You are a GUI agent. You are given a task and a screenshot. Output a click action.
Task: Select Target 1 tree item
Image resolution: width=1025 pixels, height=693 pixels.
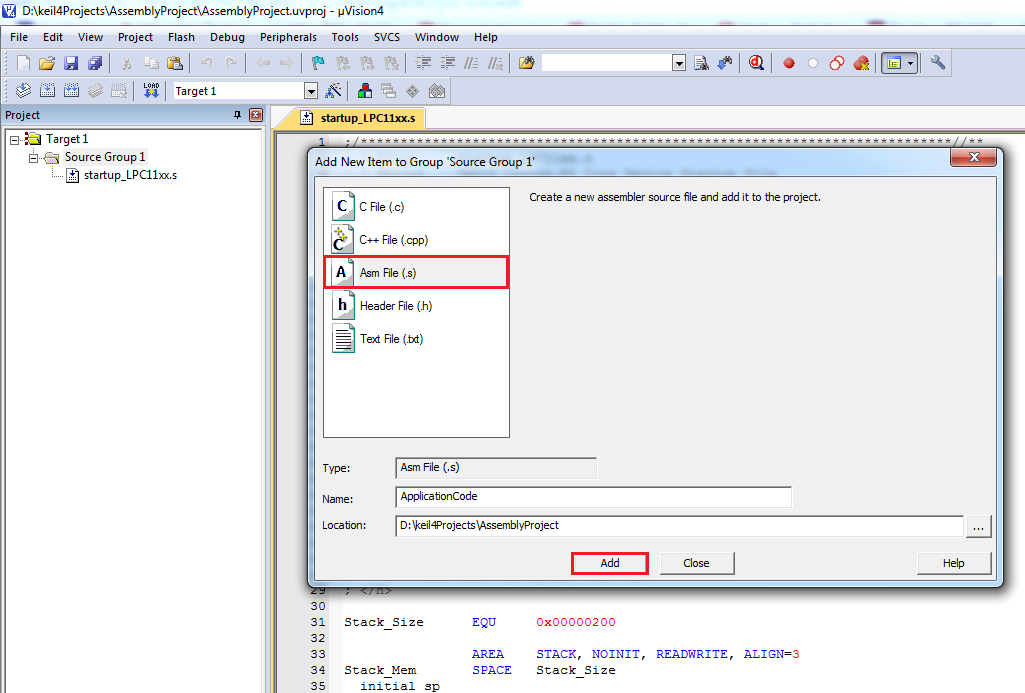tap(67, 139)
